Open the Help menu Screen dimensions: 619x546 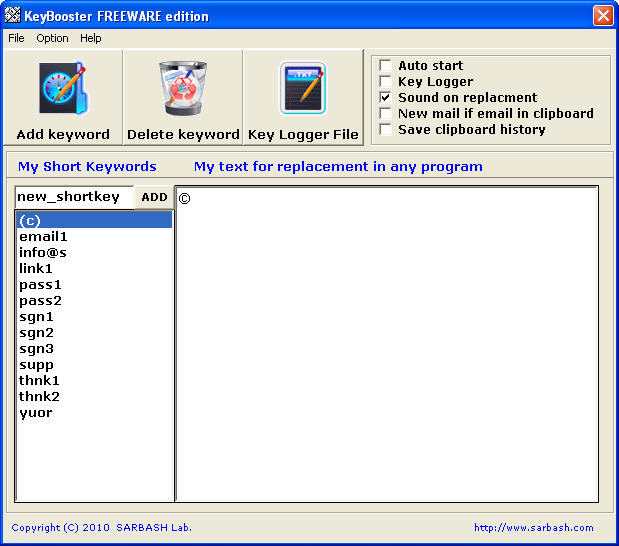point(90,38)
